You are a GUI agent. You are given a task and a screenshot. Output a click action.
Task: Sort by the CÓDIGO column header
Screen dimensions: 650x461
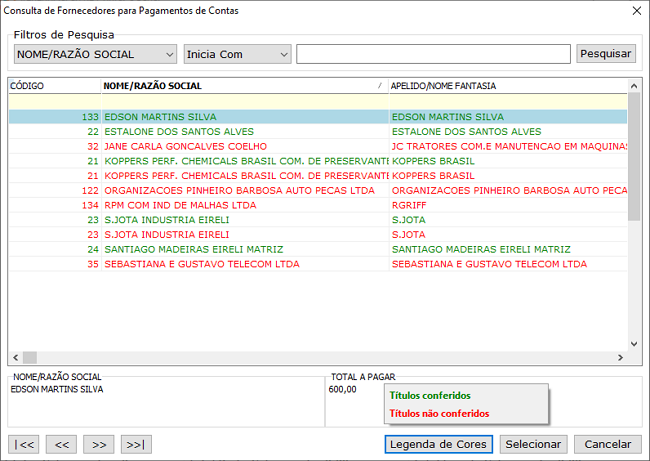click(54, 86)
